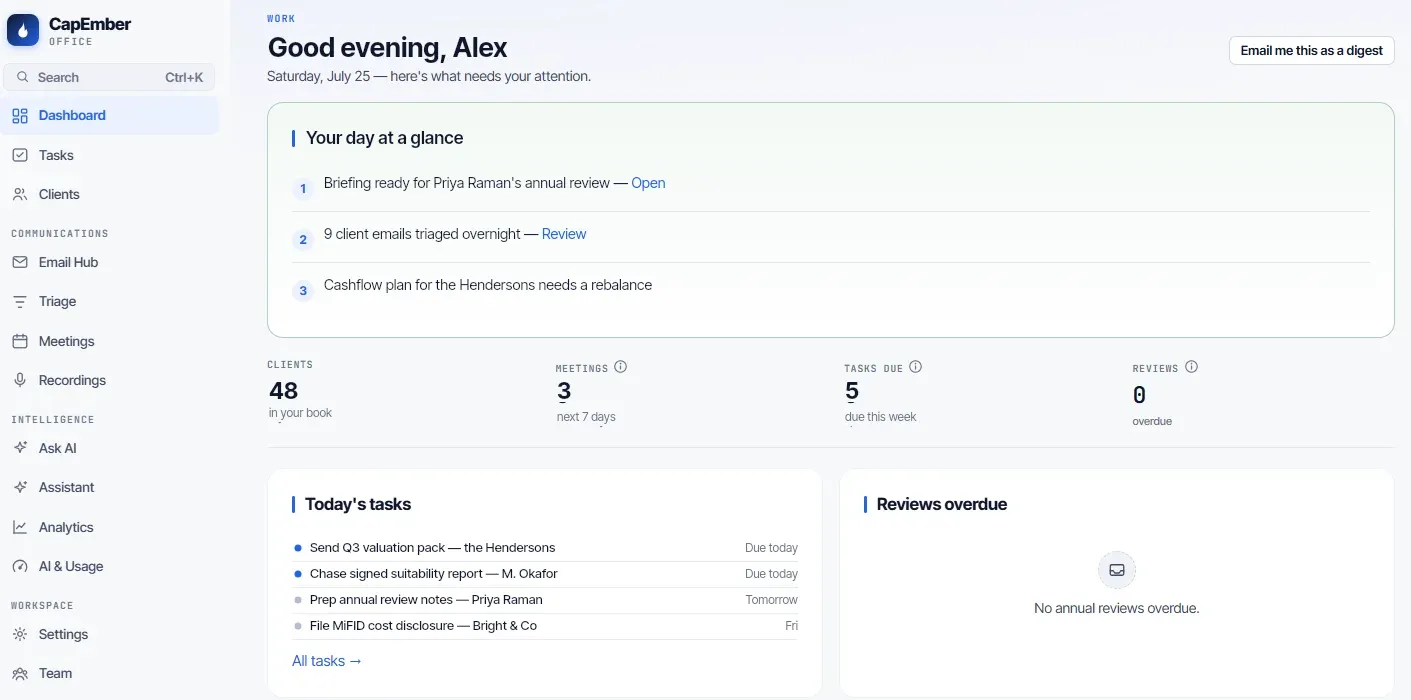Image resolution: width=1411 pixels, height=700 pixels.
Task: Click the Clients people icon in sidebar
Action: [x=20, y=194]
